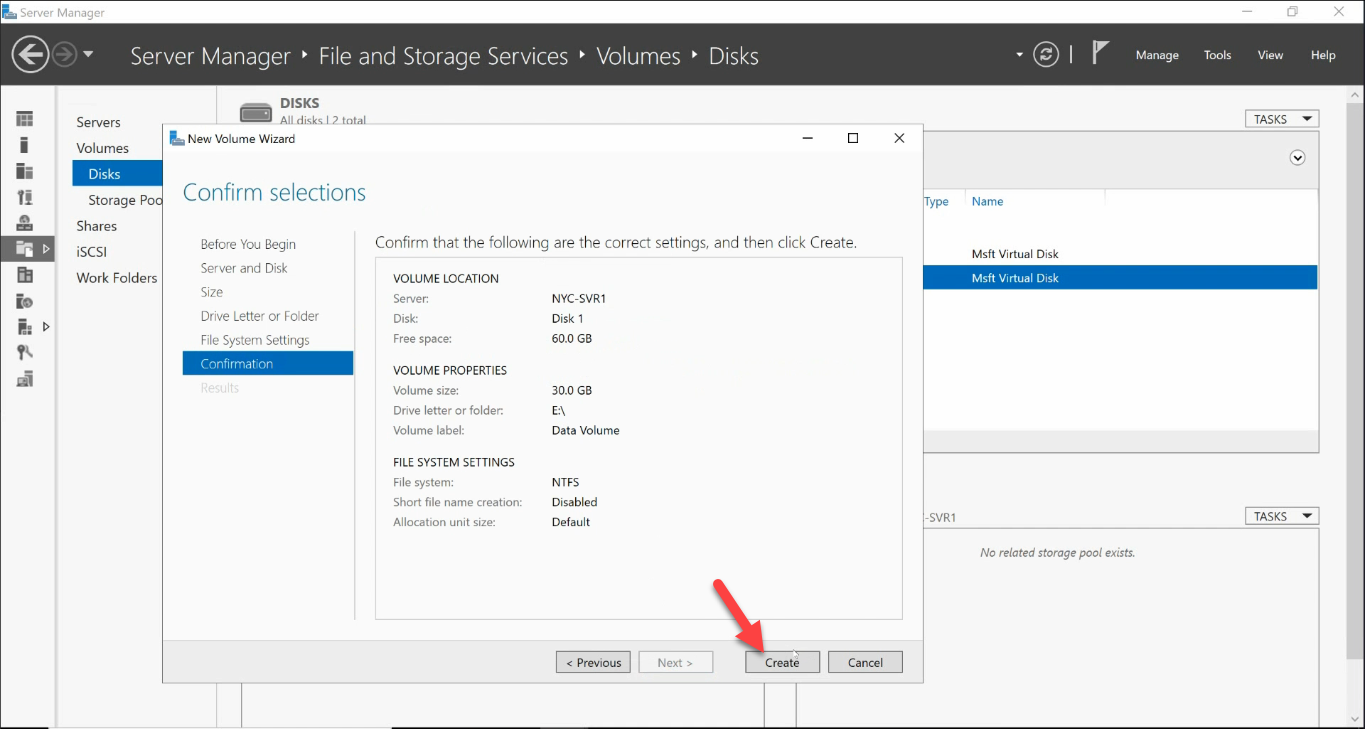Image resolution: width=1365 pixels, height=729 pixels.
Task: Click the NYC-SVR1 server value
Action: pyautogui.click(x=579, y=299)
